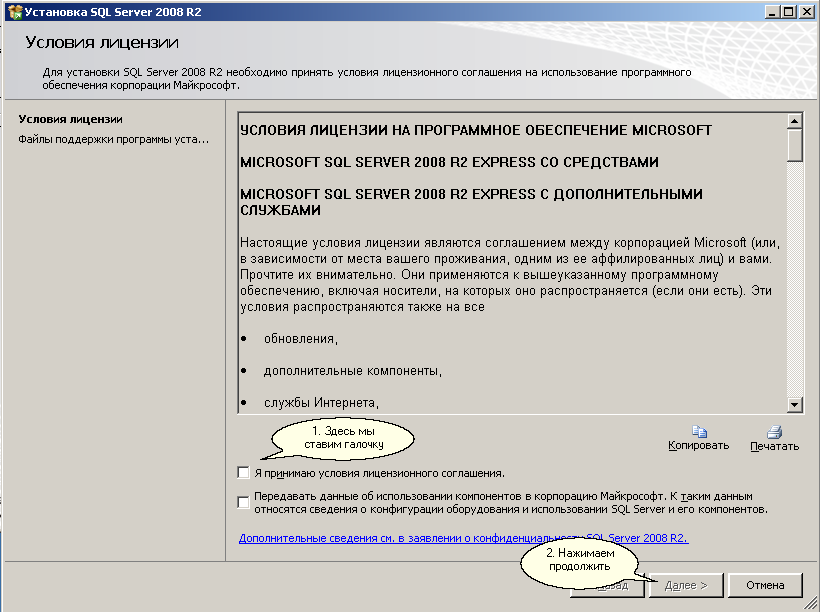The width and height of the screenshot is (820, 612).
Task: Click the scrollbar down arrow icon
Action: click(x=795, y=404)
